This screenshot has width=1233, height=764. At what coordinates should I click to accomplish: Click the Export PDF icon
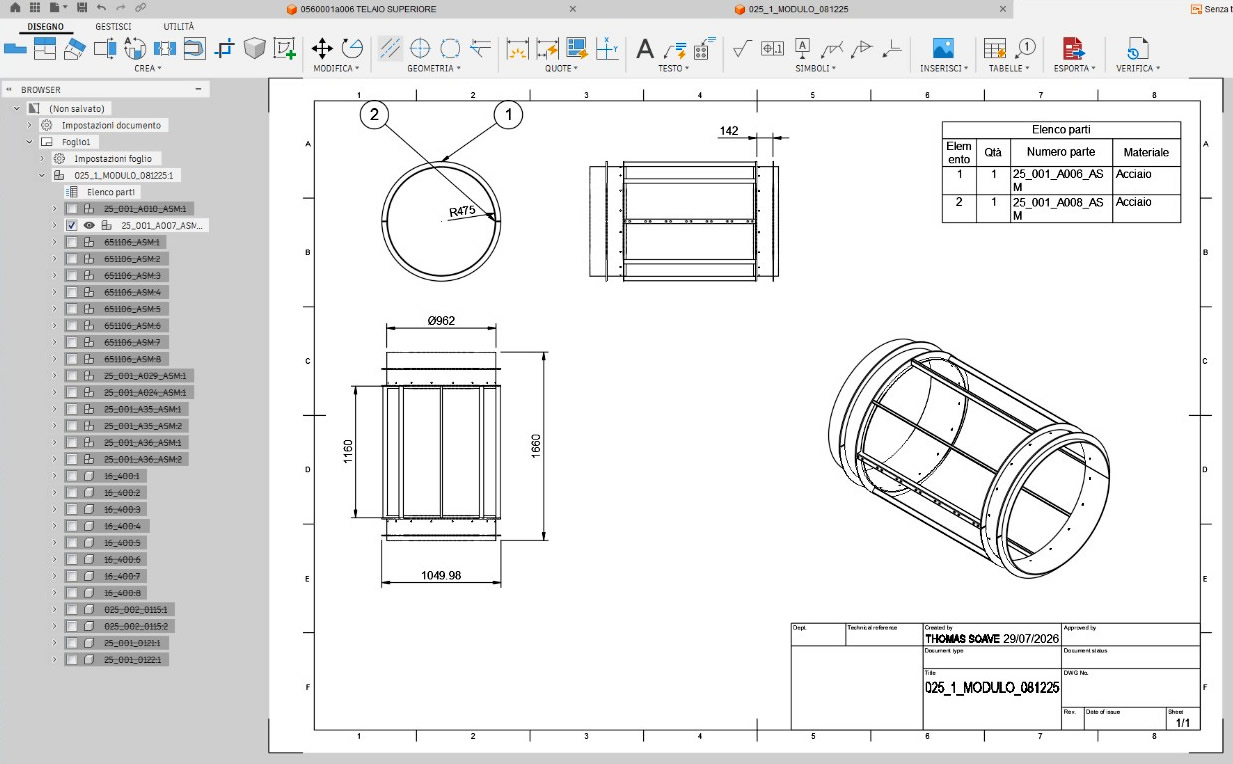pos(1074,48)
